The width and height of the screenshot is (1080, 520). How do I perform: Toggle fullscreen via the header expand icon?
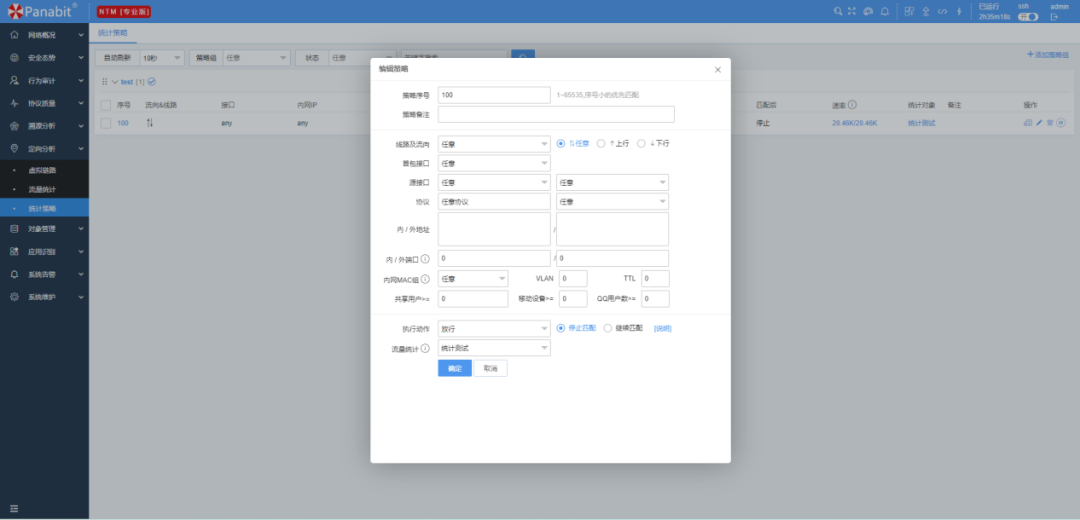point(852,11)
